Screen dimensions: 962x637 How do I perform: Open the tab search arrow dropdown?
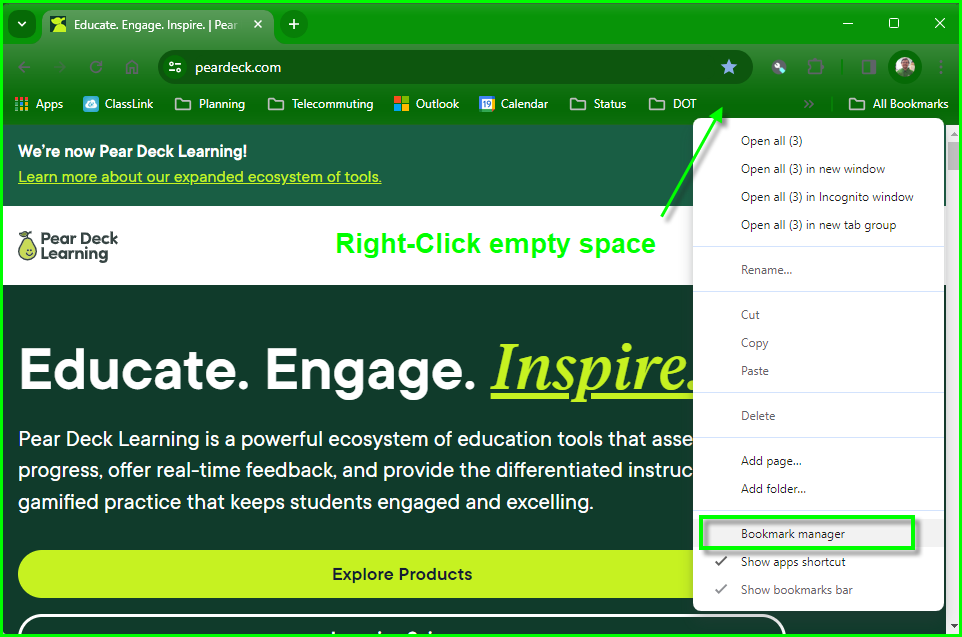click(21, 23)
